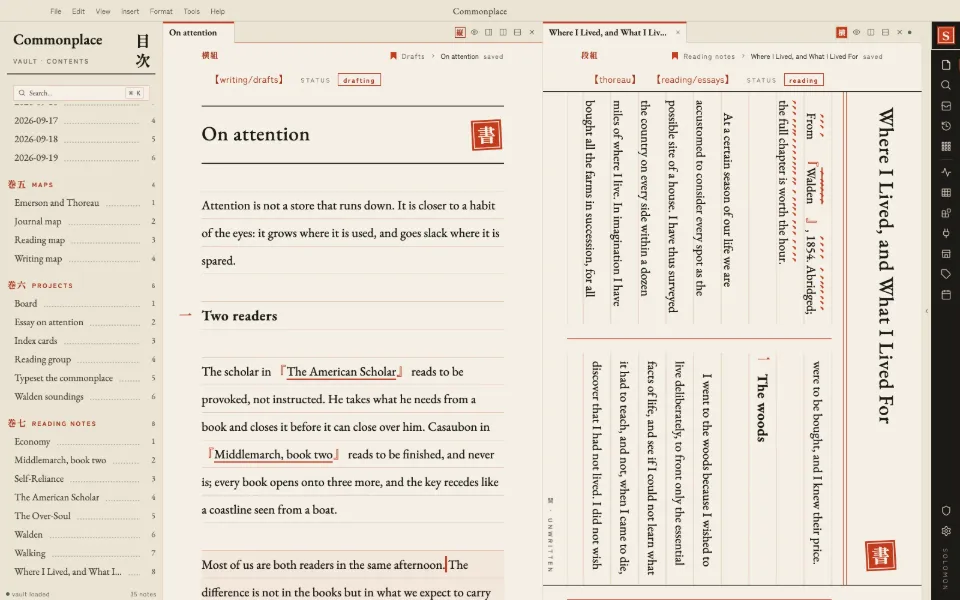Open the Inbox icon in right sidebar

946,106
